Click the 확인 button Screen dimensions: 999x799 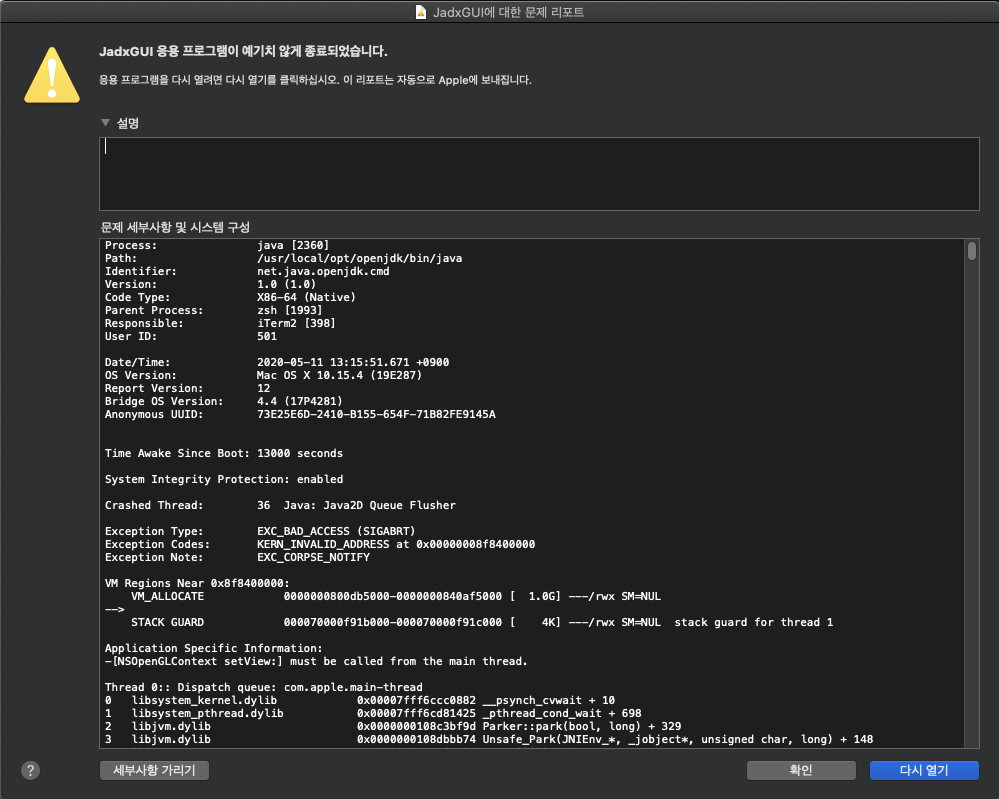(801, 770)
